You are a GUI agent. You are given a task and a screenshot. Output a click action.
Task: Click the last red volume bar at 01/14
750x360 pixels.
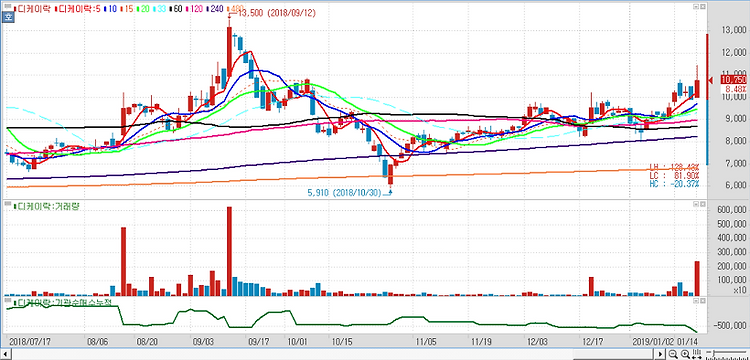click(697, 278)
